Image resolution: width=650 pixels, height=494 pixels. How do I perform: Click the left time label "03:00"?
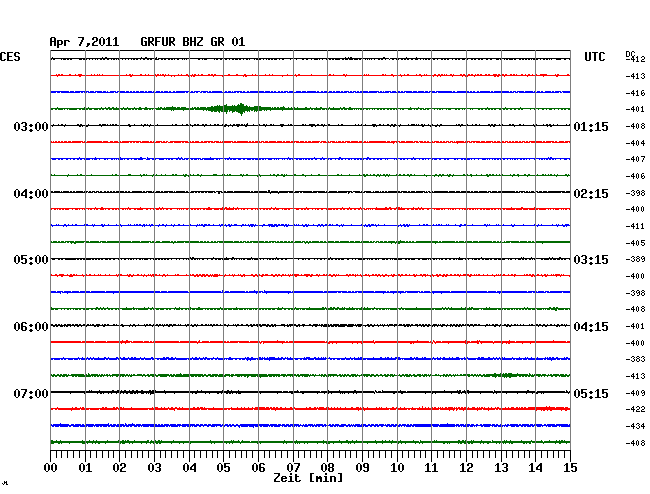click(31, 126)
